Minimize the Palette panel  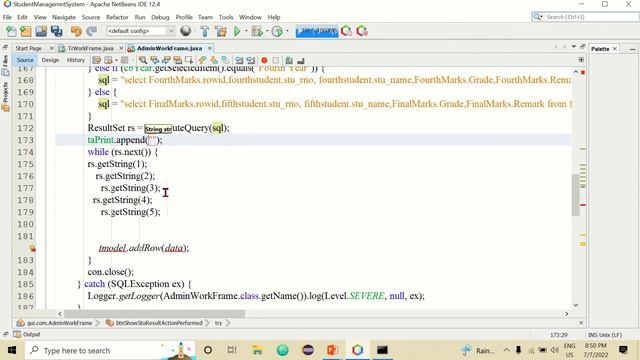(x=632, y=49)
